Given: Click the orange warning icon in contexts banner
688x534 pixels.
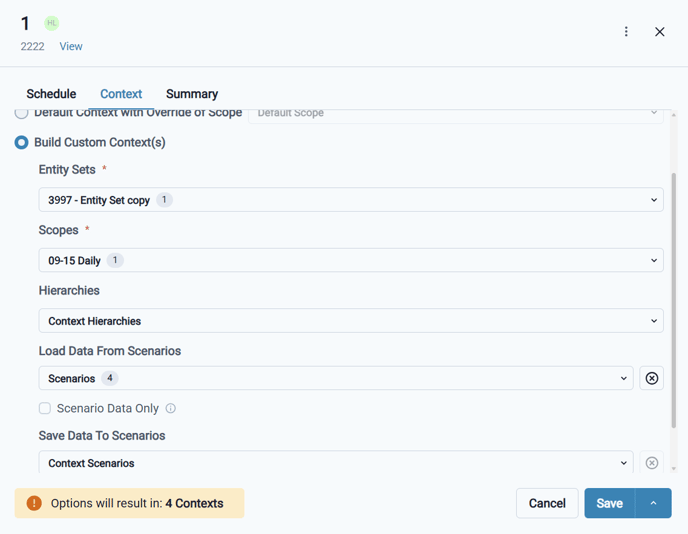Looking at the screenshot, I should tap(34, 503).
